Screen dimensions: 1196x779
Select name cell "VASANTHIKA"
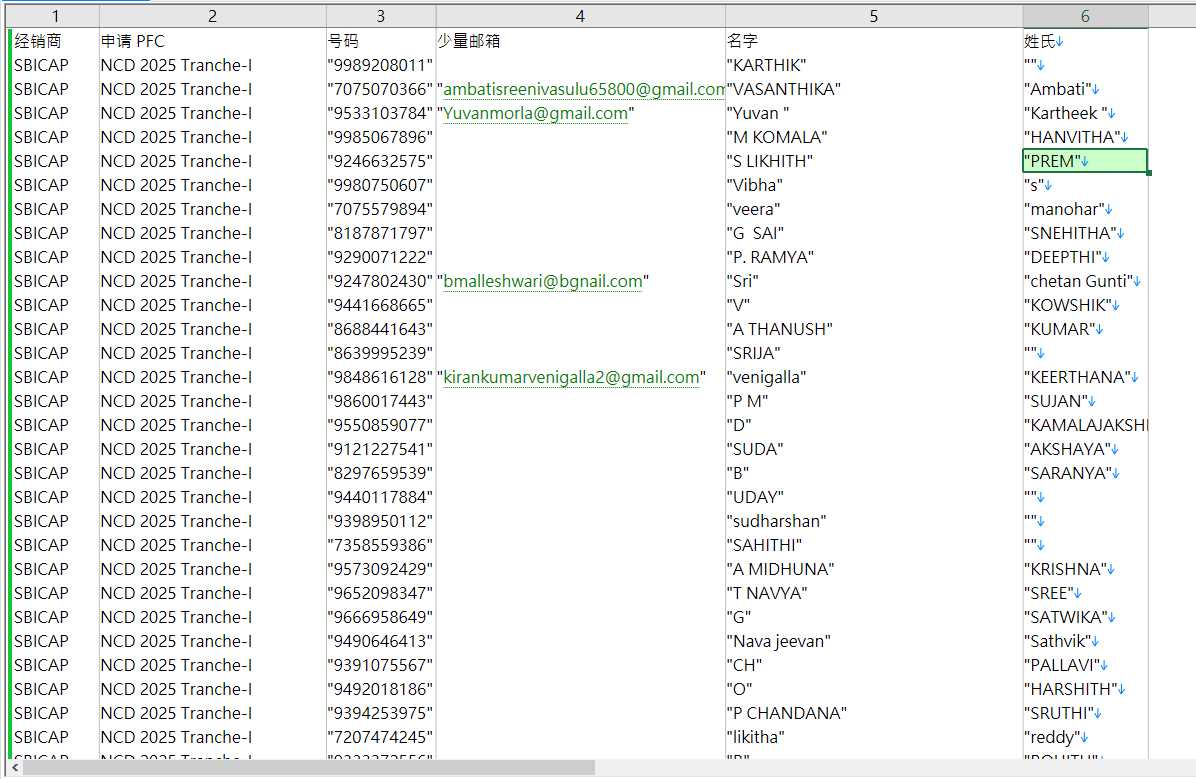coord(873,89)
